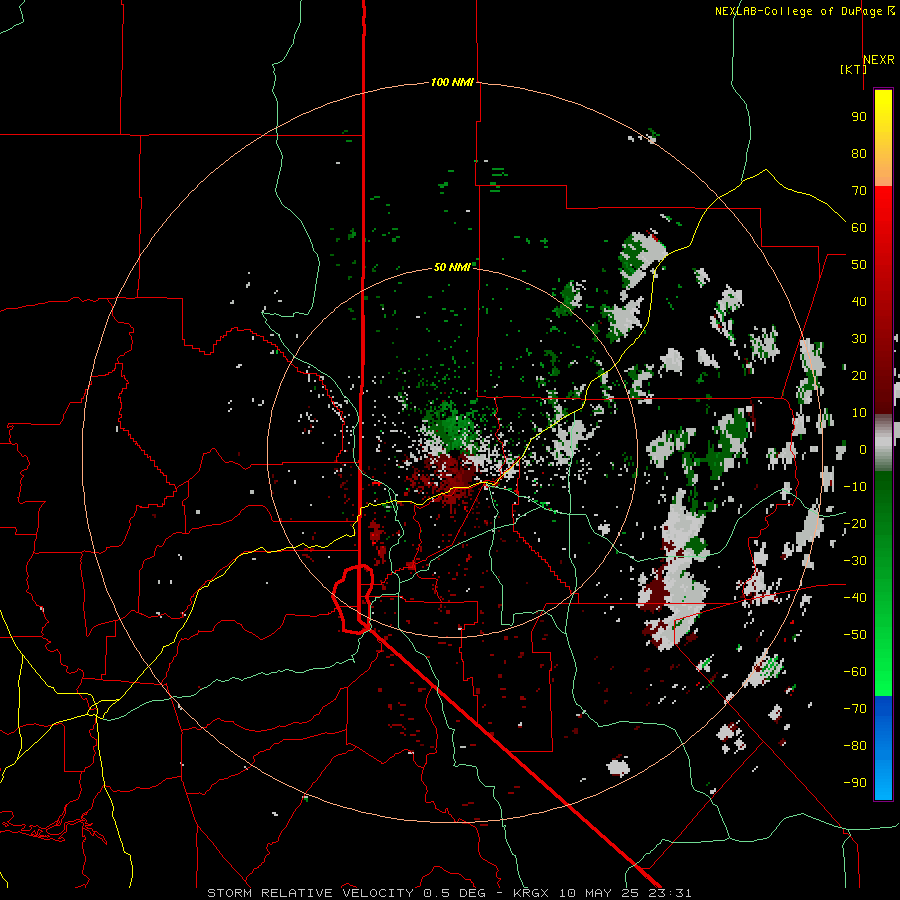Select the positive 10 scale value
This screenshot has height=900, width=900.
[x=859, y=413]
